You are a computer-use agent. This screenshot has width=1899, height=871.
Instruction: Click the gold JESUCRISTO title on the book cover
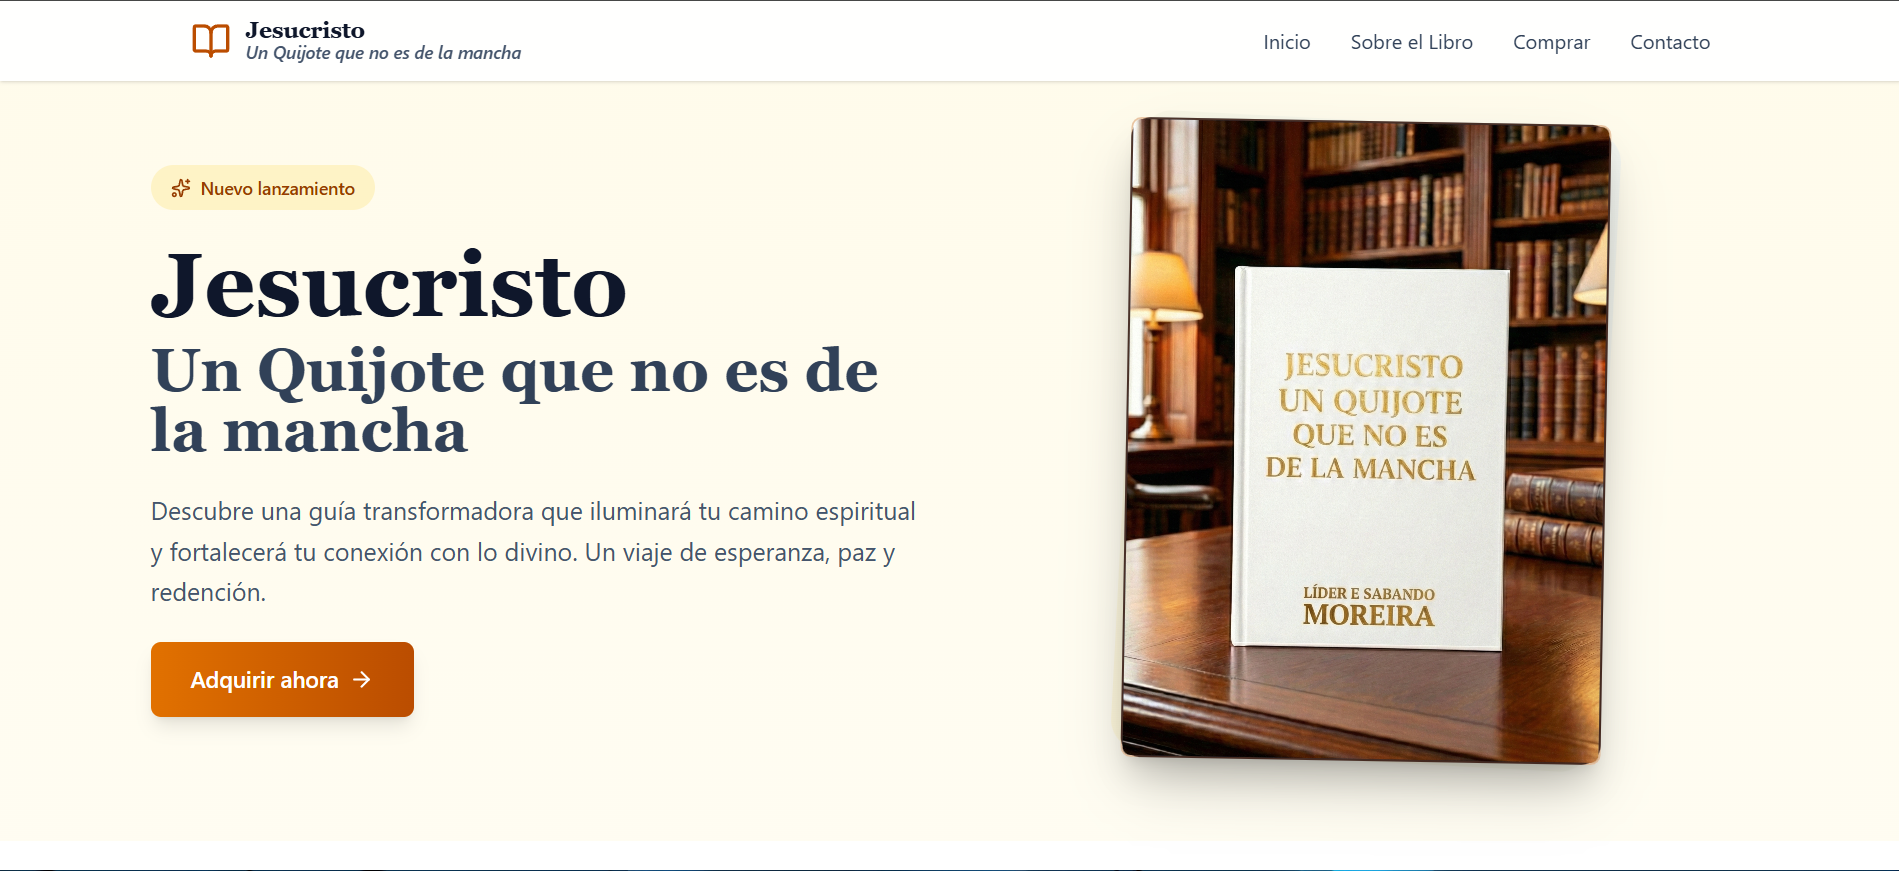[x=1372, y=366]
